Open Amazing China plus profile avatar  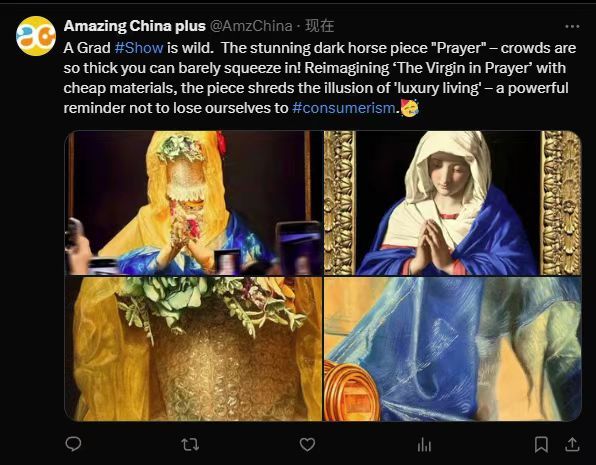tap(36, 36)
